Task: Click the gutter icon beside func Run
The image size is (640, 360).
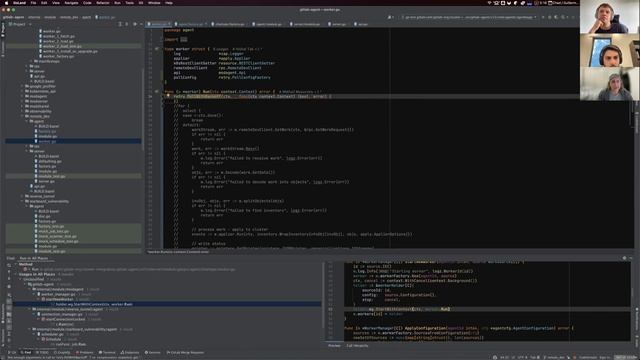Action: (157, 92)
